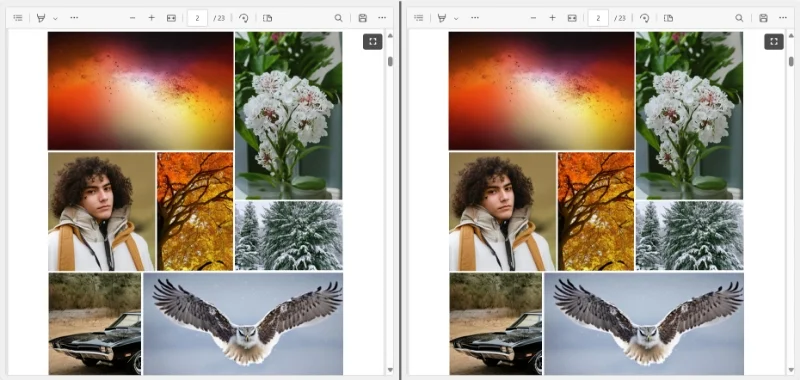
Task: Click the snowy pine trees in left viewer
Action: 289,235
